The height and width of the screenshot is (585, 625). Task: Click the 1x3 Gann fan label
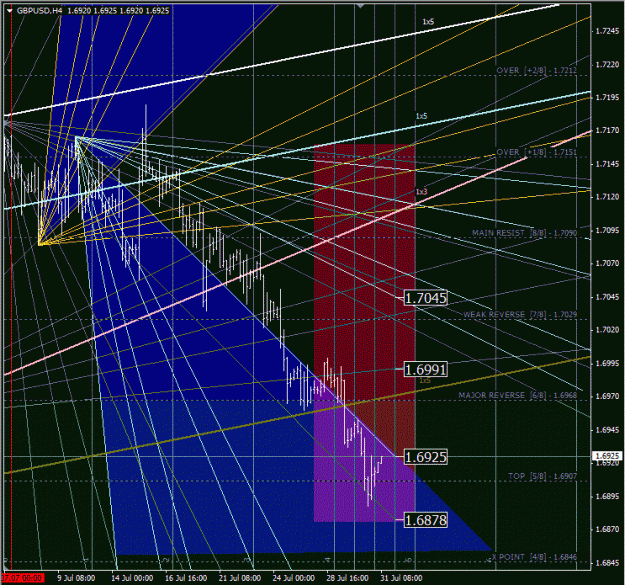click(421, 192)
